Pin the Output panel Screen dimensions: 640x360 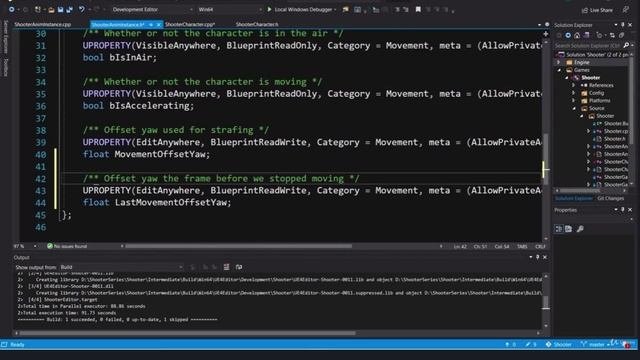538,257
